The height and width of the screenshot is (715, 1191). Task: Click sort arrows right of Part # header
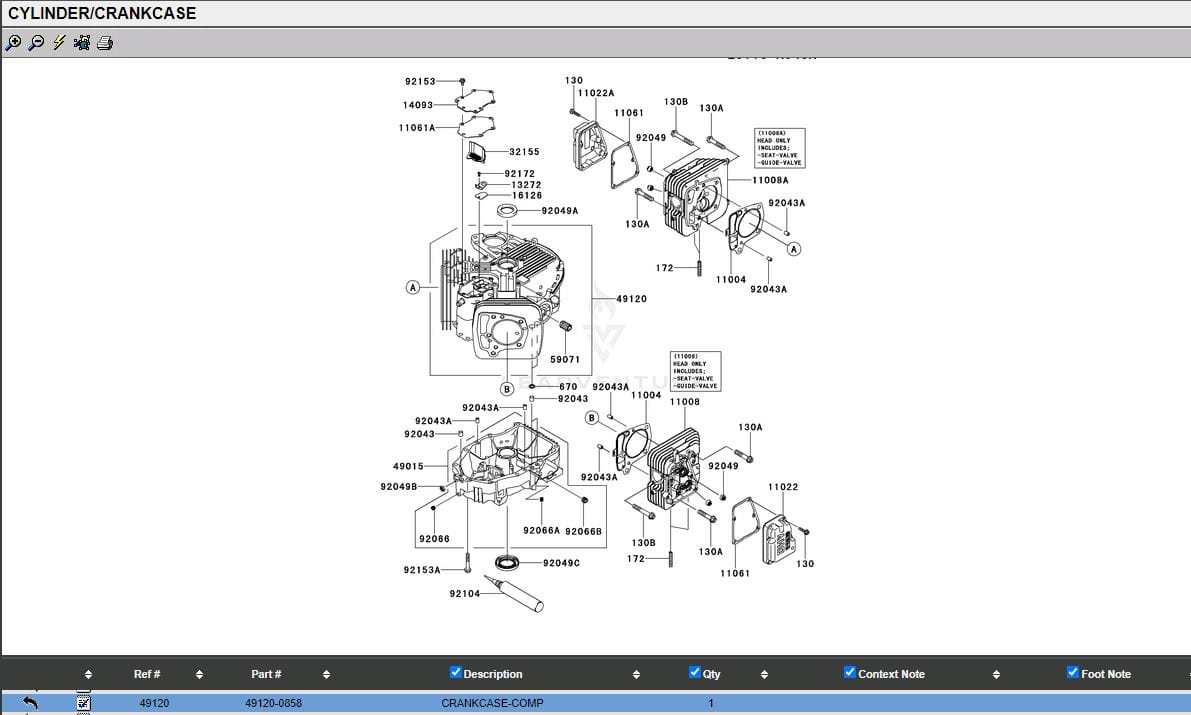(326, 674)
